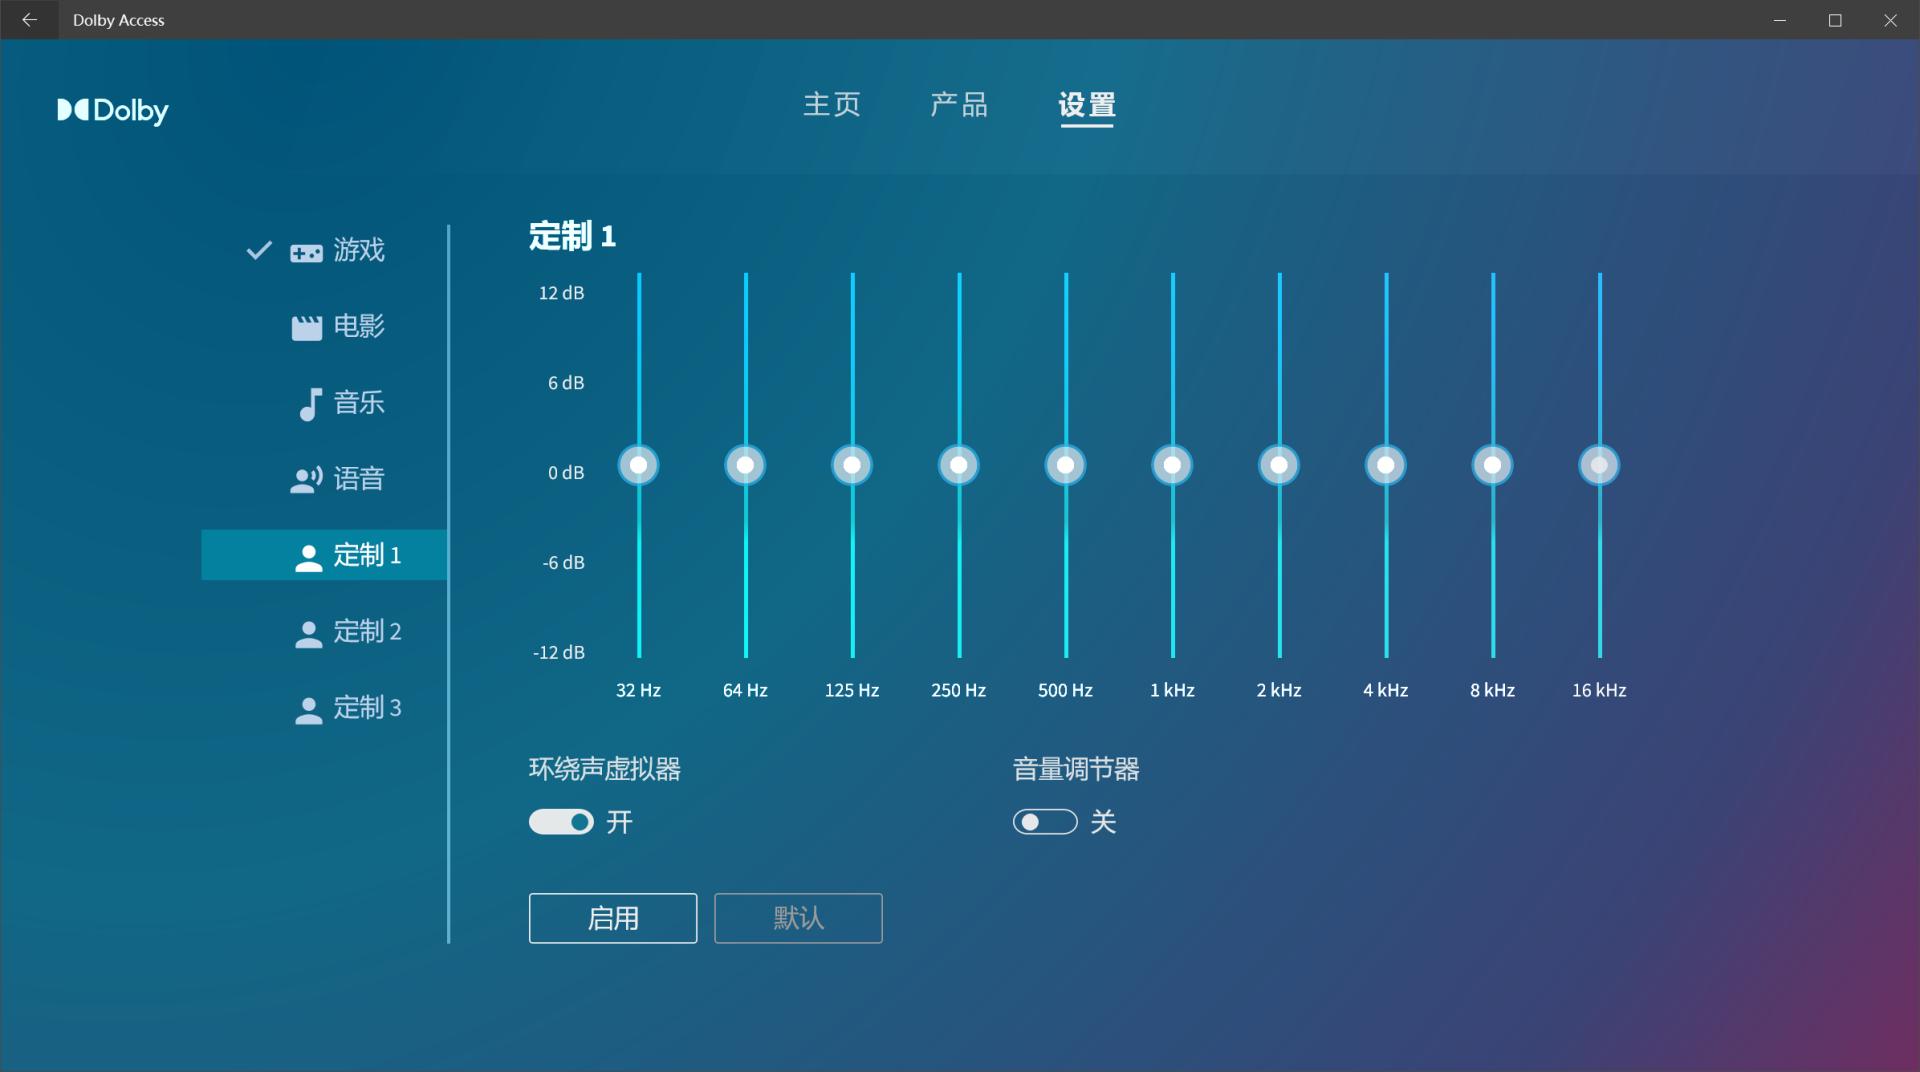The width and height of the screenshot is (1920, 1072).
Task: Open the 产品 tab
Action: tap(960, 106)
